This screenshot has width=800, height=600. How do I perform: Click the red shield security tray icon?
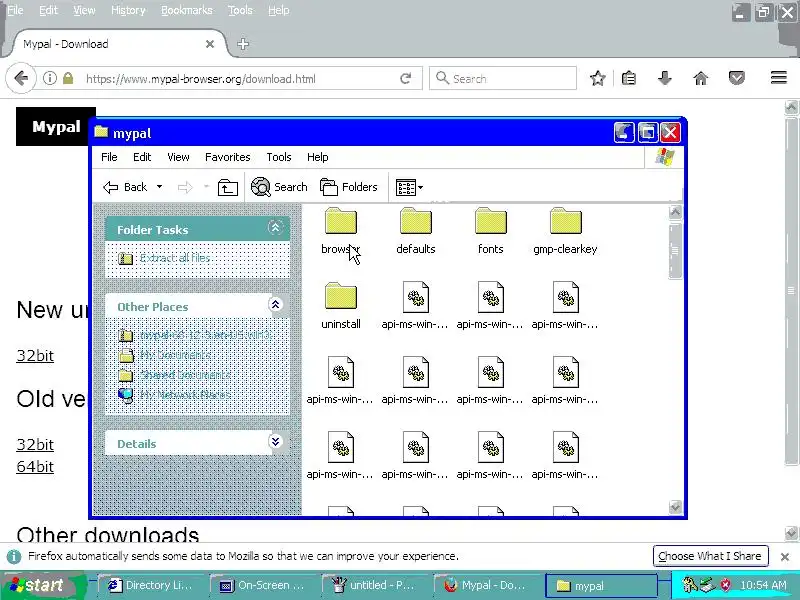[x=725, y=585]
